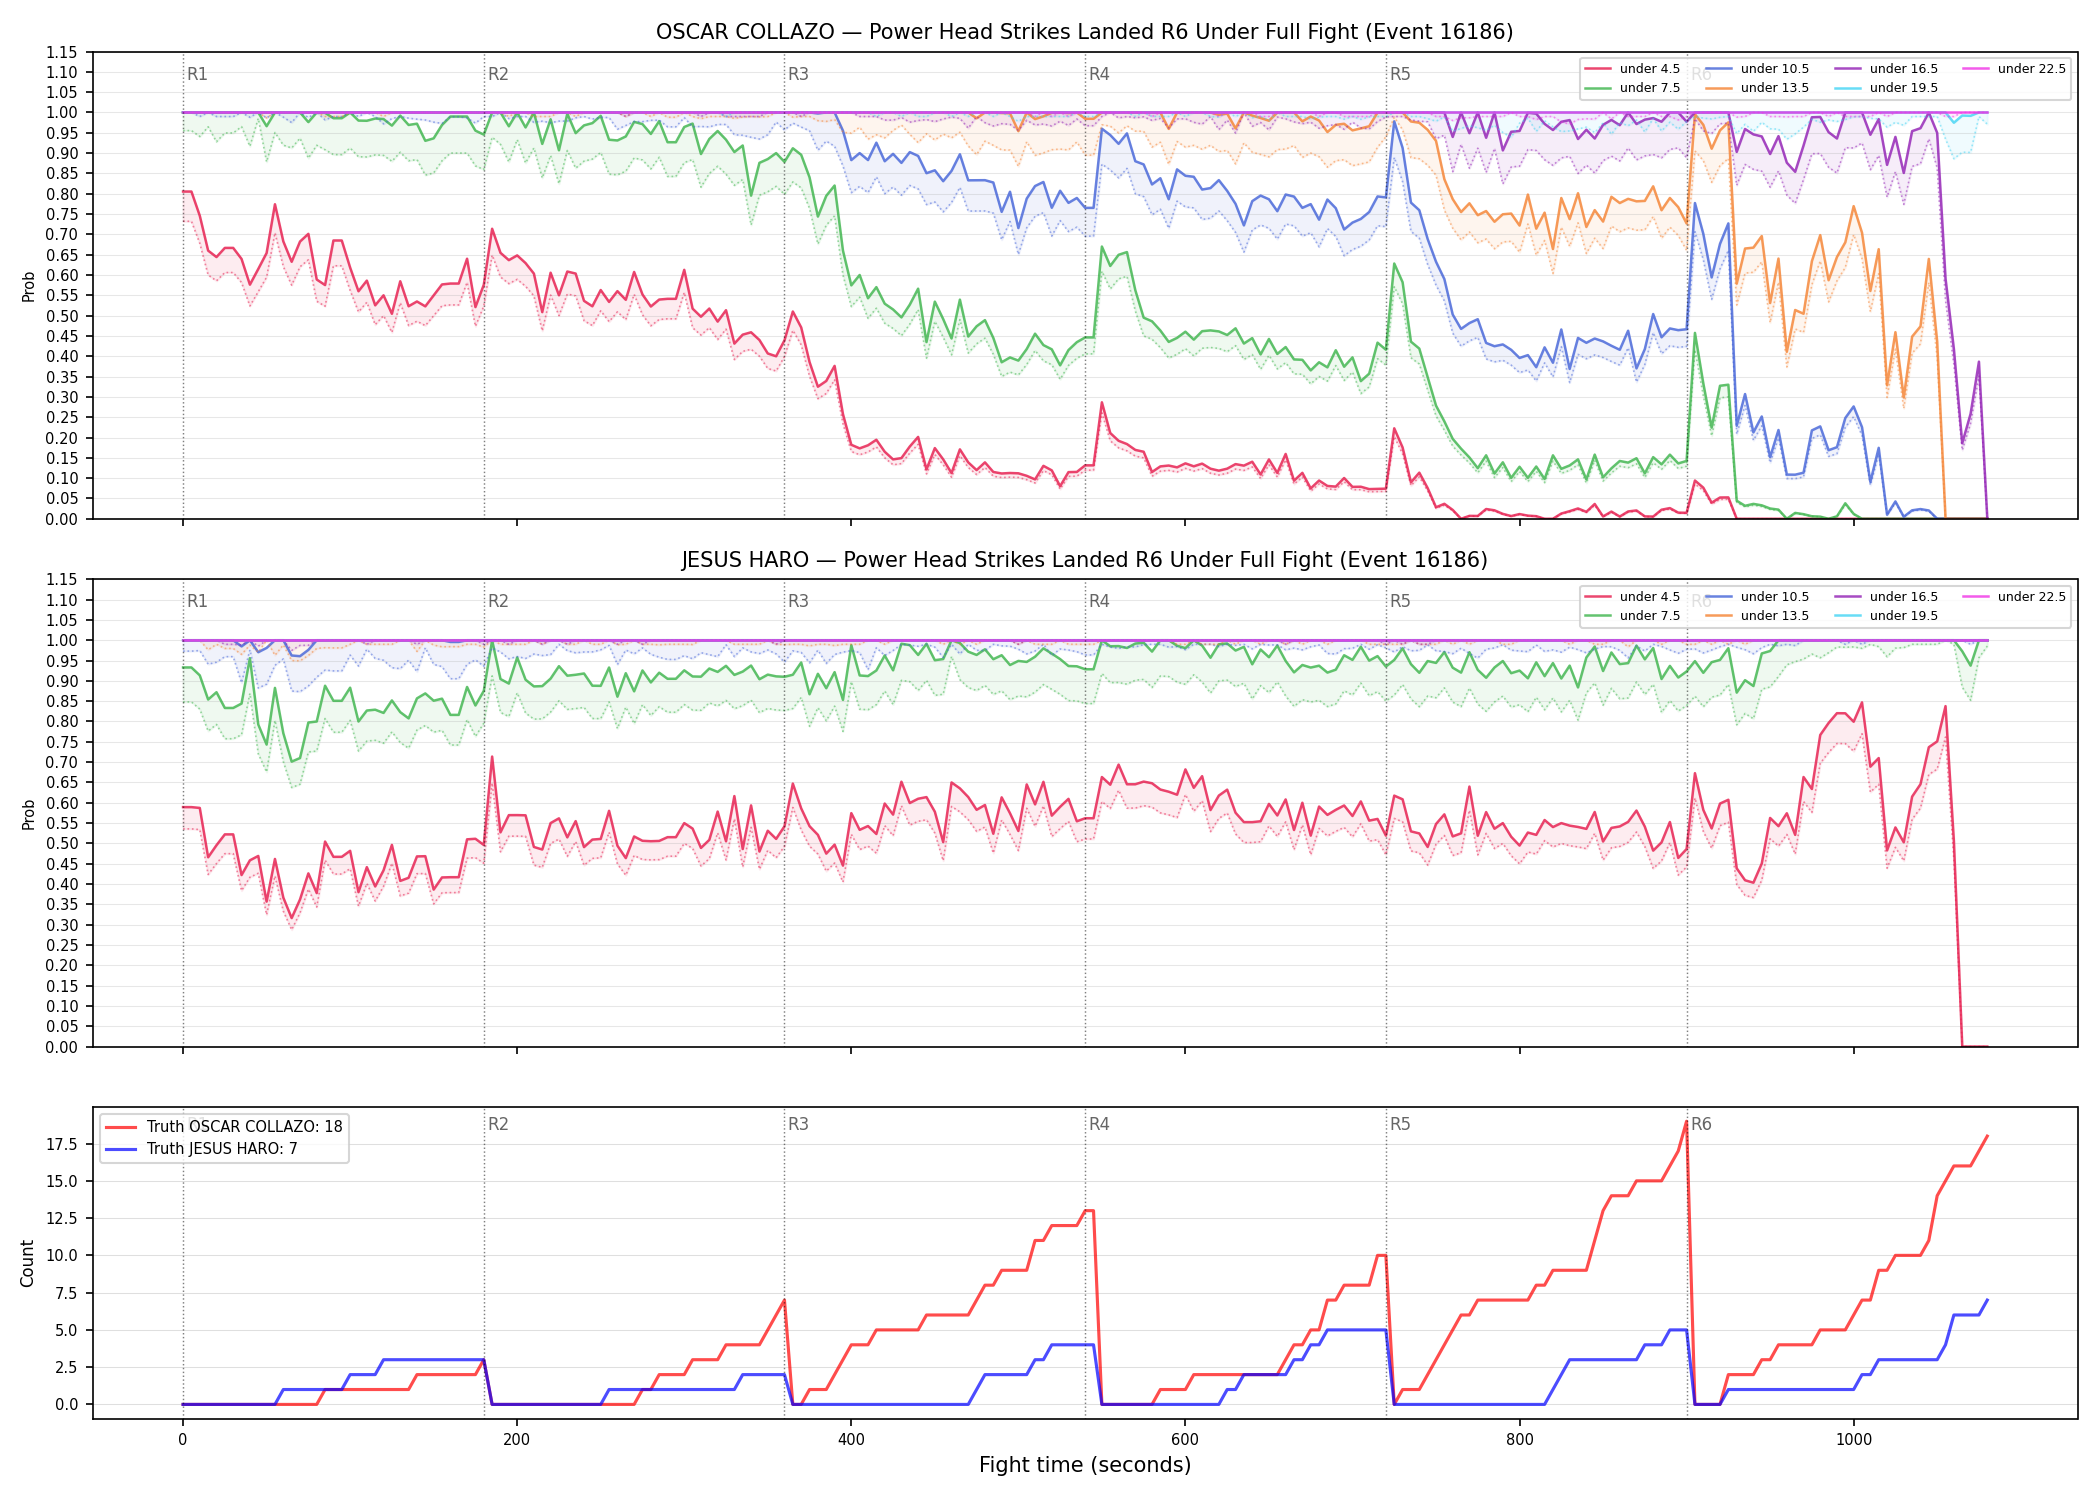Click R2 round marker in Count chart
Screen dimensions: 2100x1500
[x=498, y=1124]
